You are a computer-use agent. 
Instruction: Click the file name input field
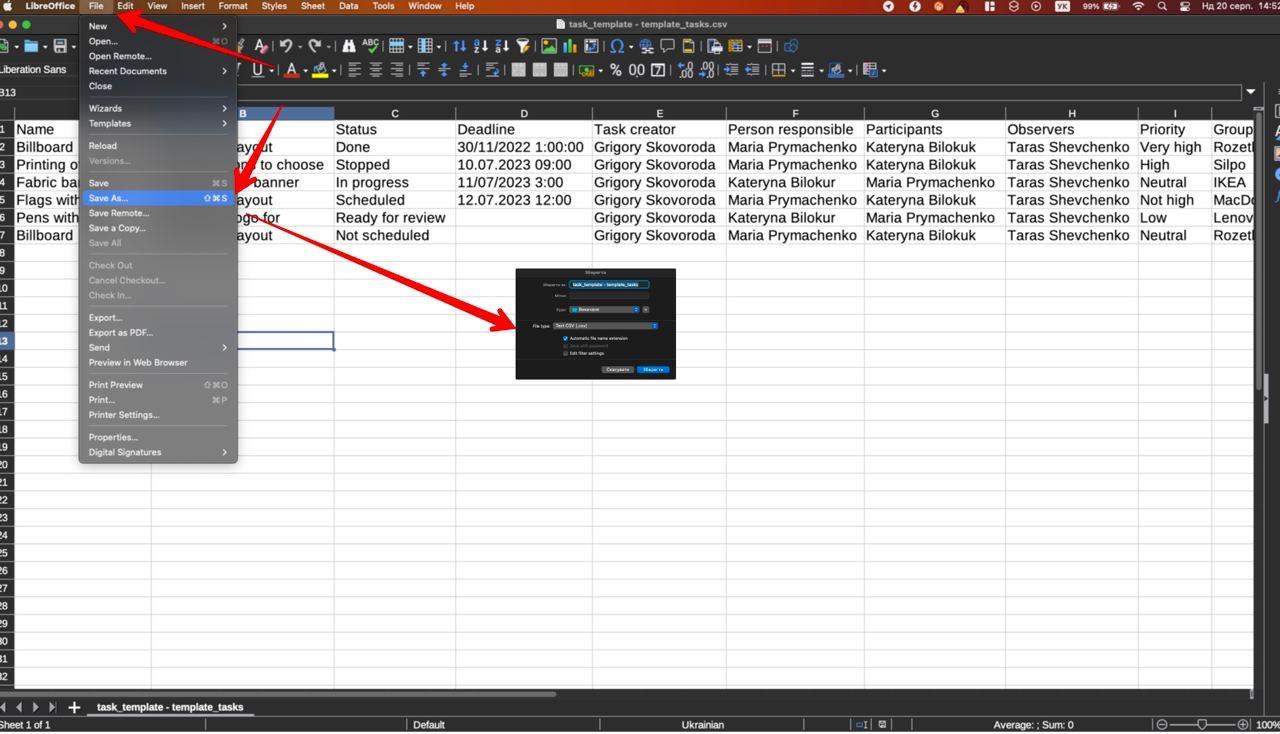[x=609, y=284]
